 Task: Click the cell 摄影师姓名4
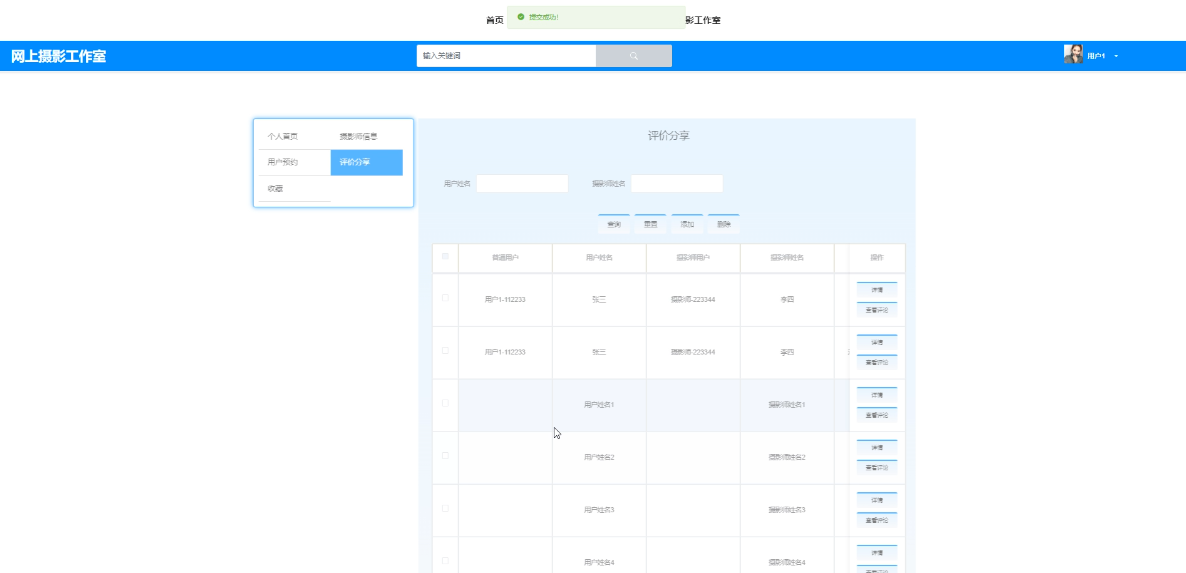[787, 562]
